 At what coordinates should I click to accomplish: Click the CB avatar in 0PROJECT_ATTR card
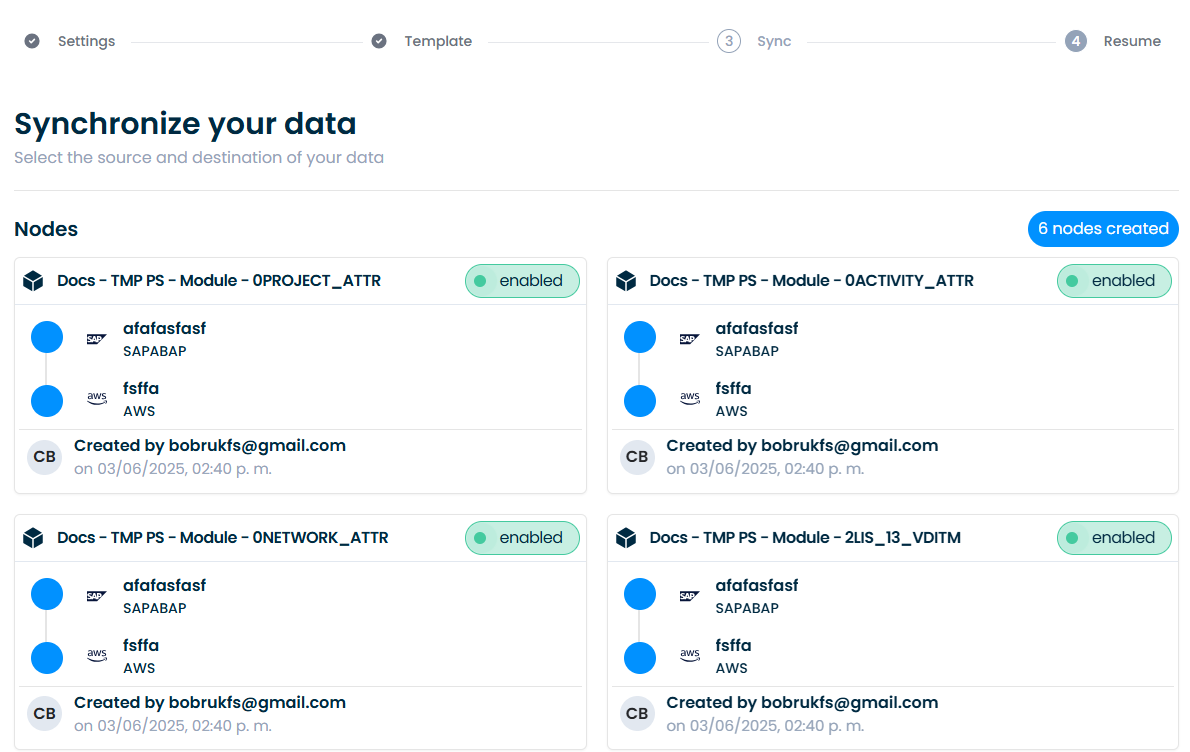[45, 457]
